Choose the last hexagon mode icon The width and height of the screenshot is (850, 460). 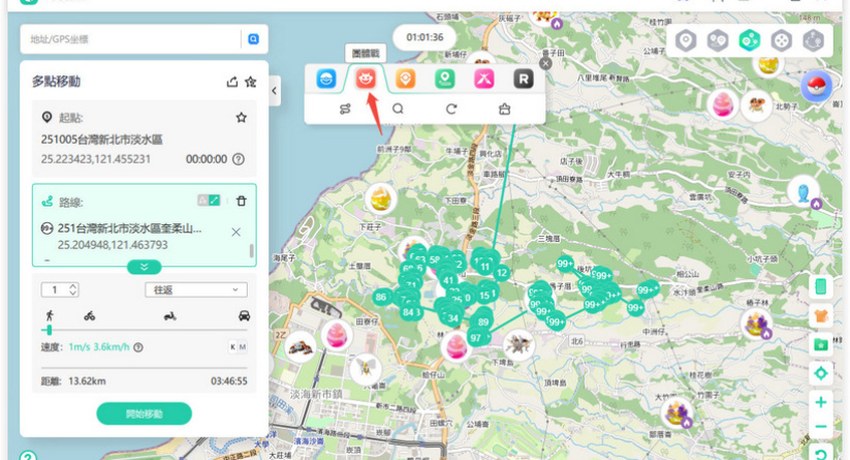813,41
